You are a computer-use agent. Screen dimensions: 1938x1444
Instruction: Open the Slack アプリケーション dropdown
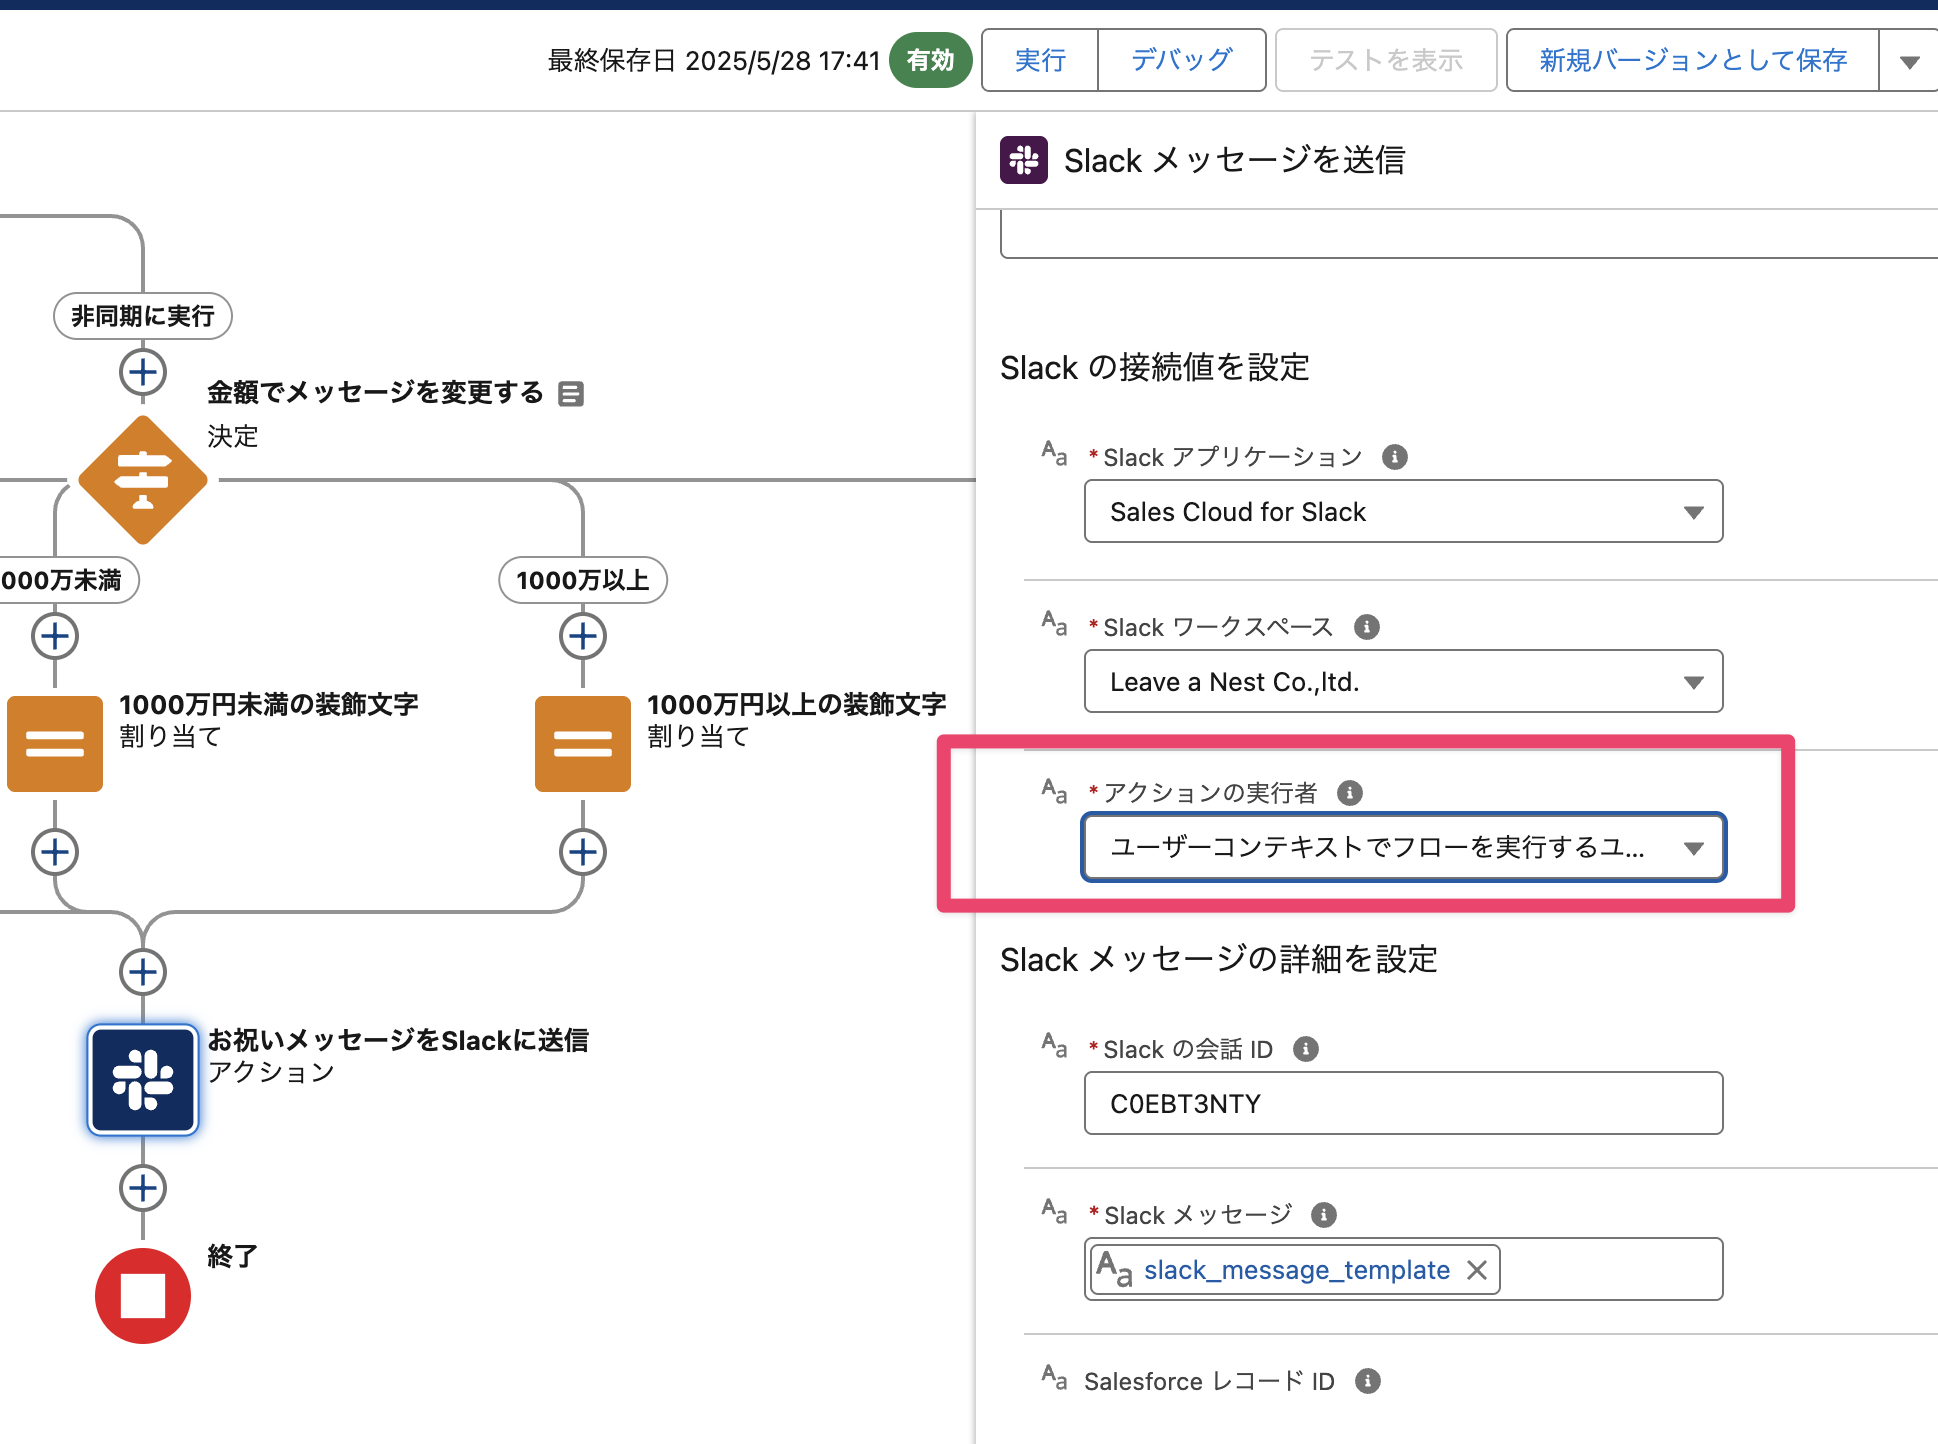point(1403,512)
